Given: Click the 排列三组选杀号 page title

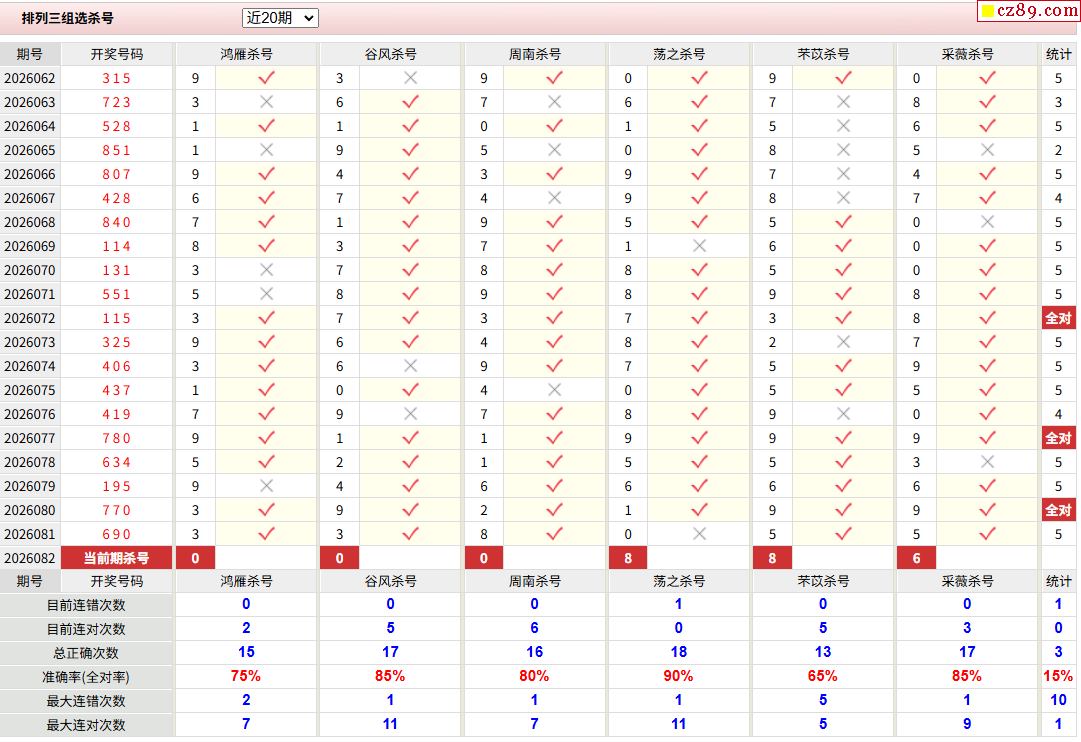Looking at the screenshot, I should [x=68, y=18].
